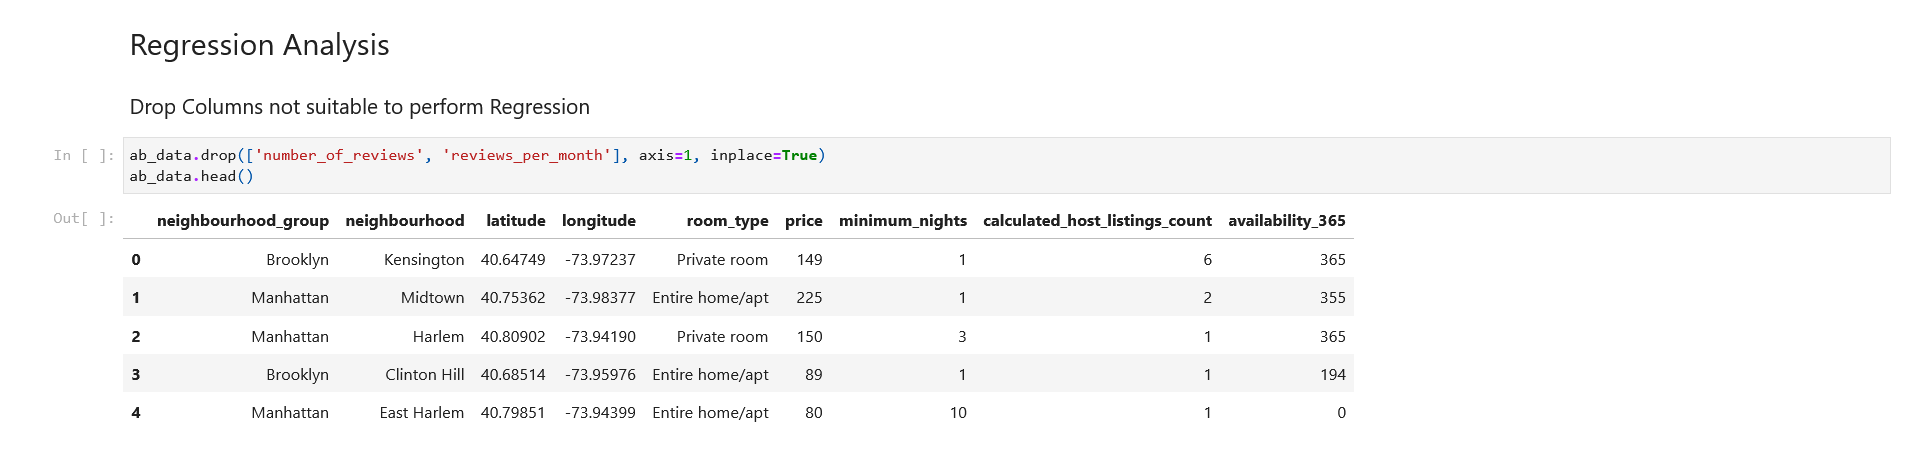Click the neighbourhood column header
Image resolution: width=1920 pixels, height=450 pixels.
(405, 220)
